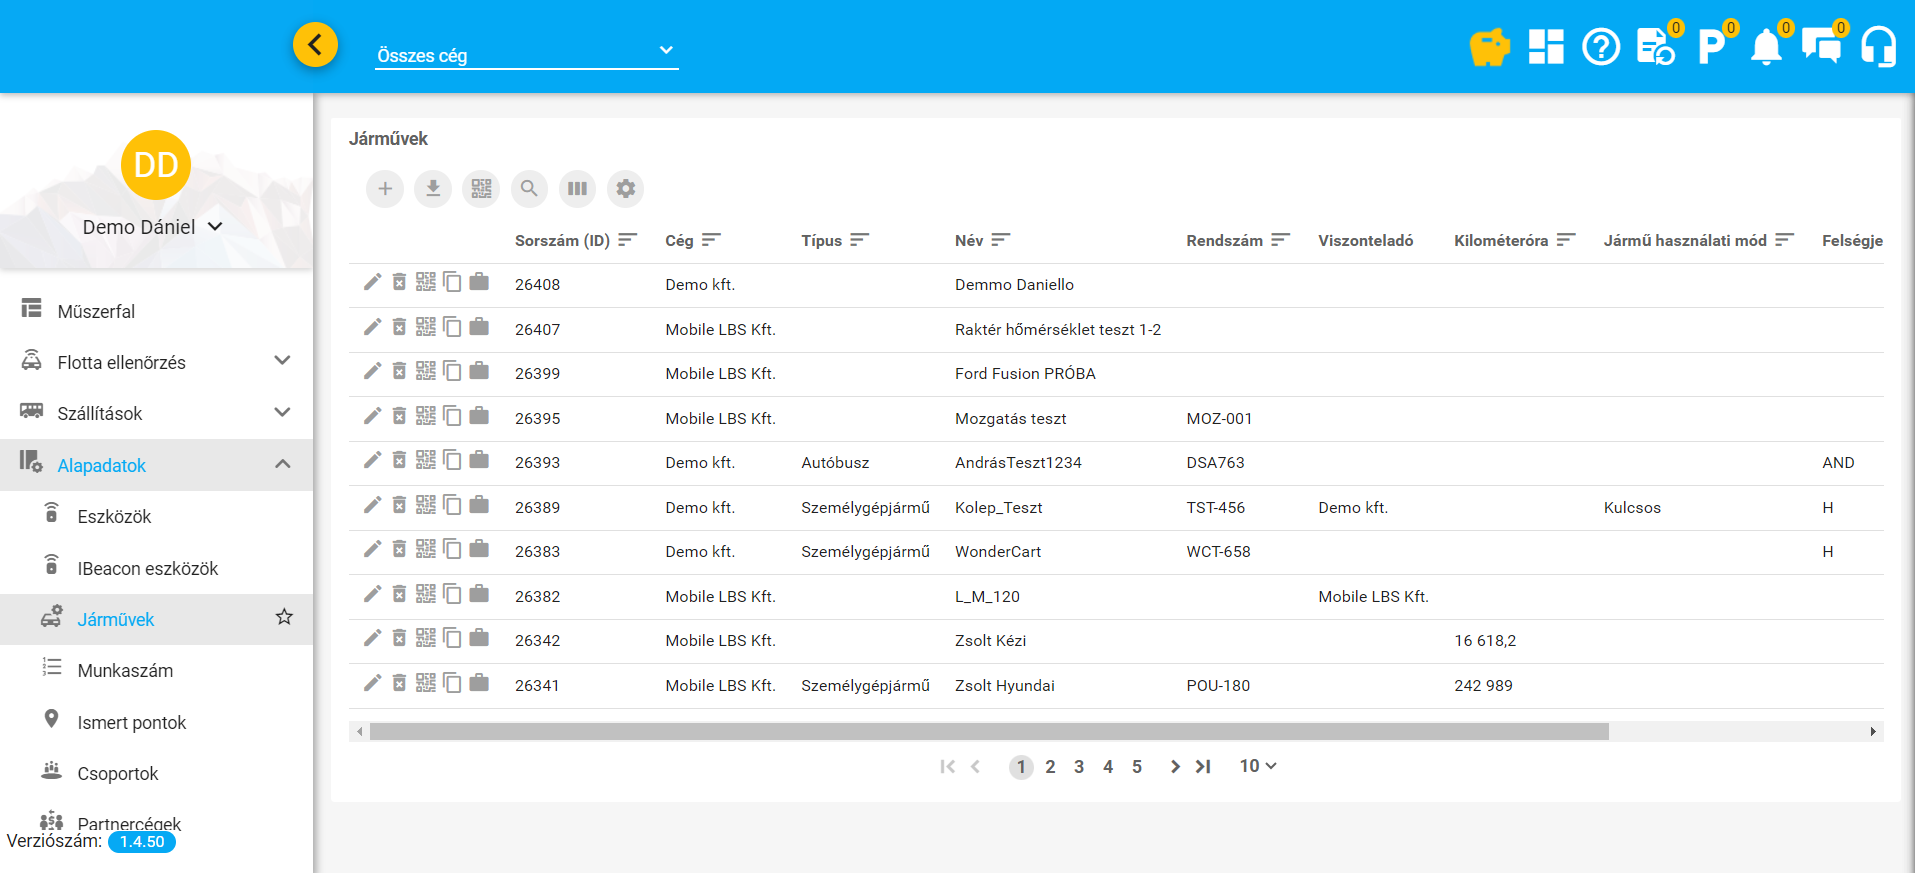Edit vehicle 26408 with pencil icon
The width and height of the screenshot is (1915, 873).
click(x=372, y=283)
